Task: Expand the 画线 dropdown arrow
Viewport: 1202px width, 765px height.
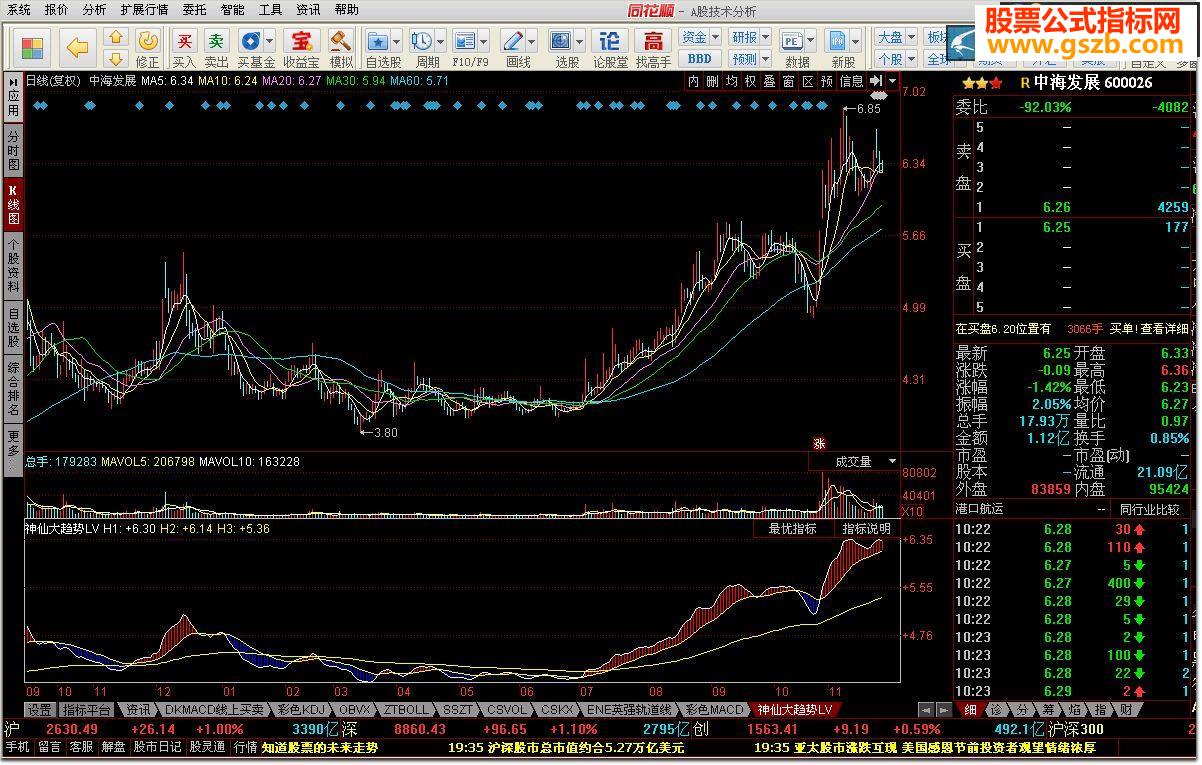Action: (531, 42)
